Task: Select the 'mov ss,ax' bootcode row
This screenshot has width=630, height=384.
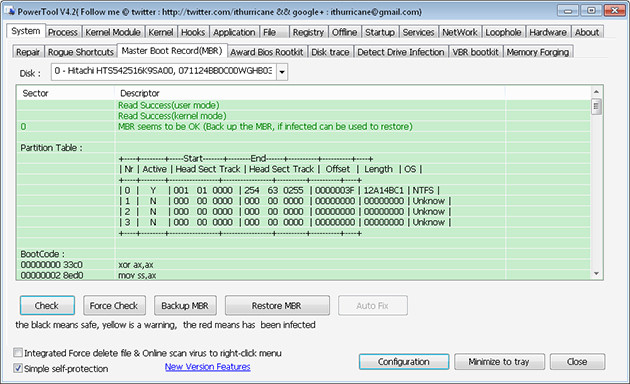Action: click(303, 275)
